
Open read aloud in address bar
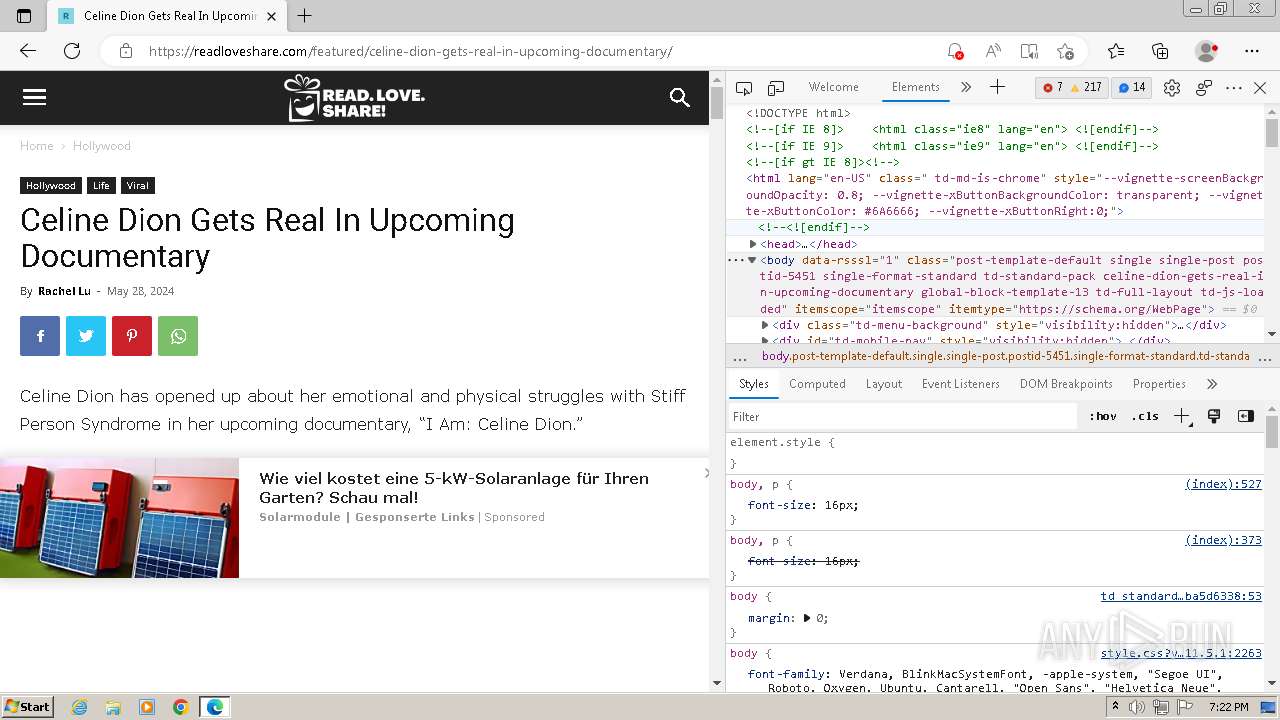[x=992, y=51]
